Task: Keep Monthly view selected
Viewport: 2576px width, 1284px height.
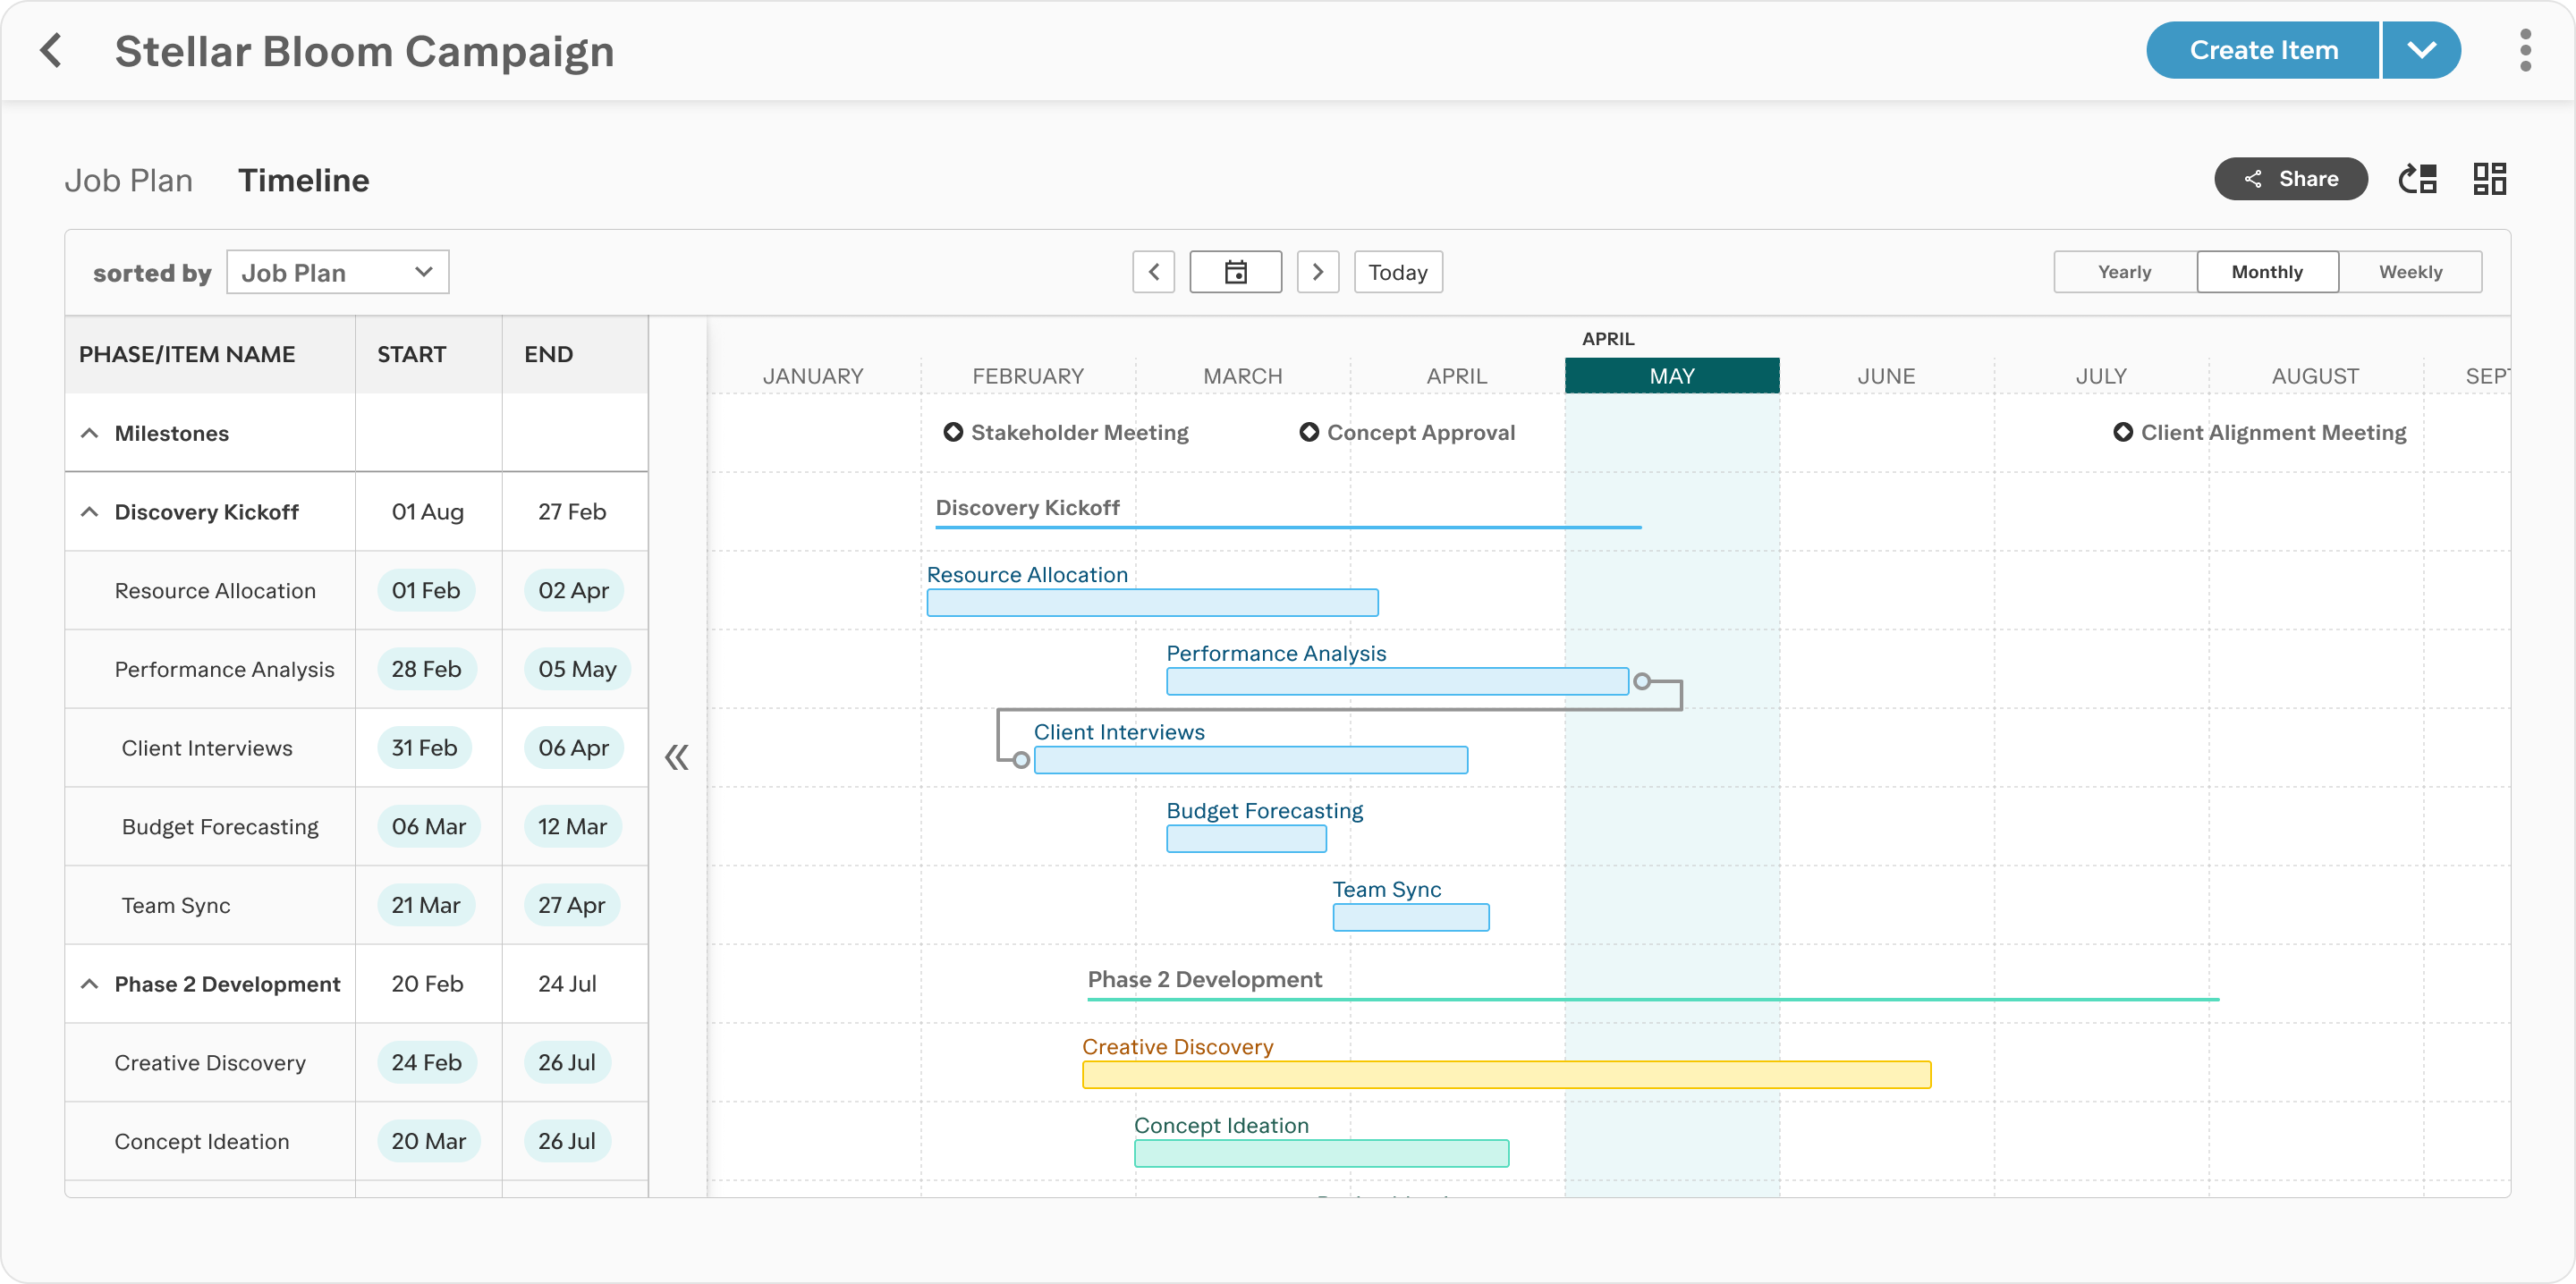Action: point(2267,271)
